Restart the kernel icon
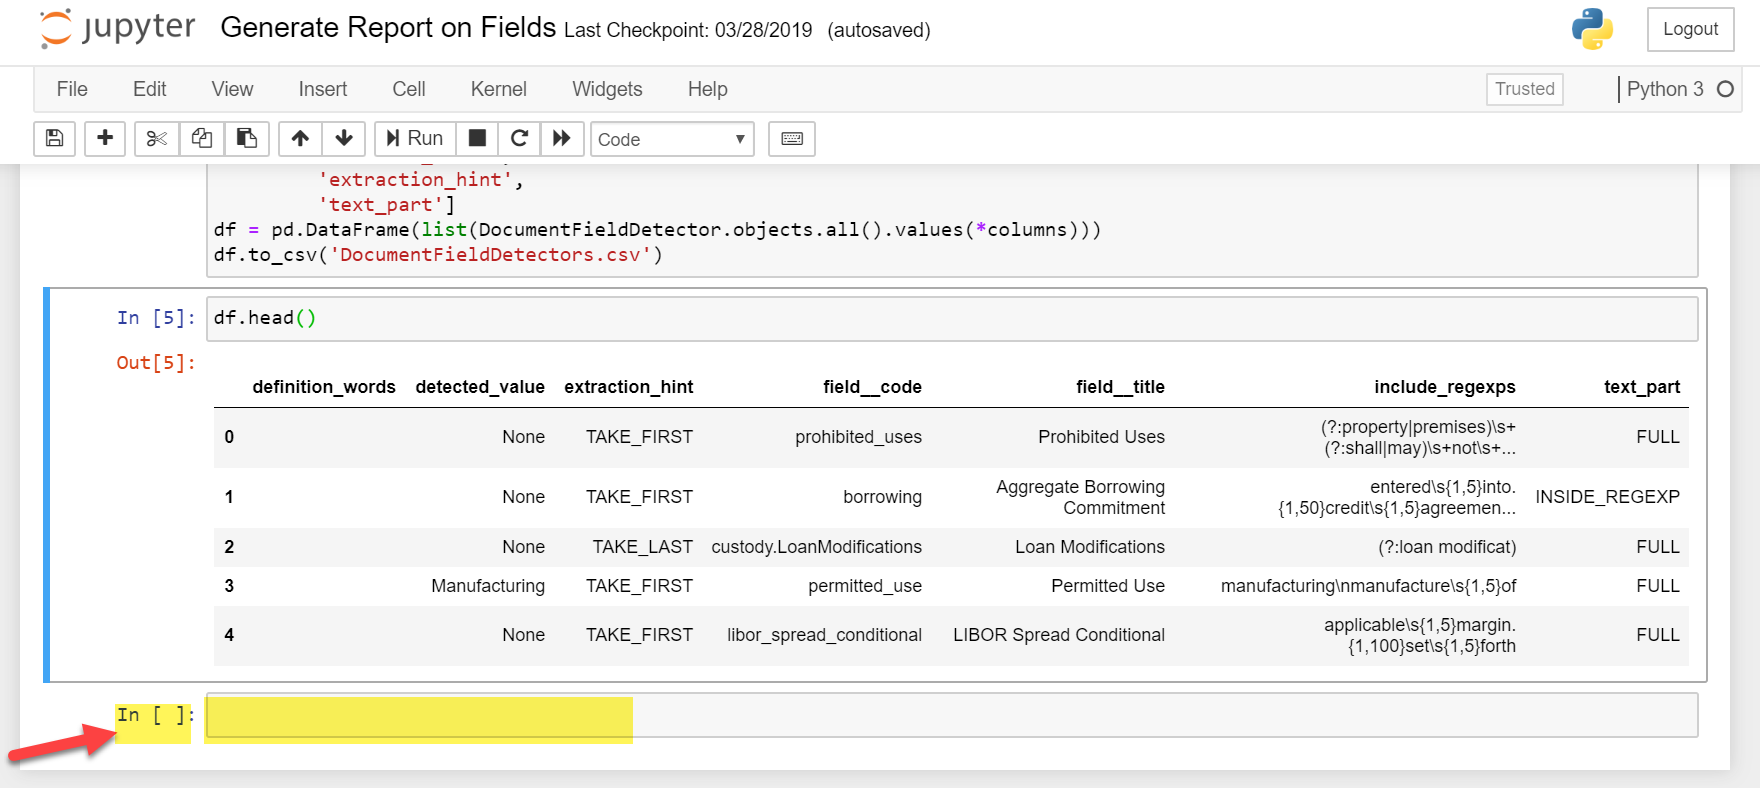 click(x=519, y=138)
